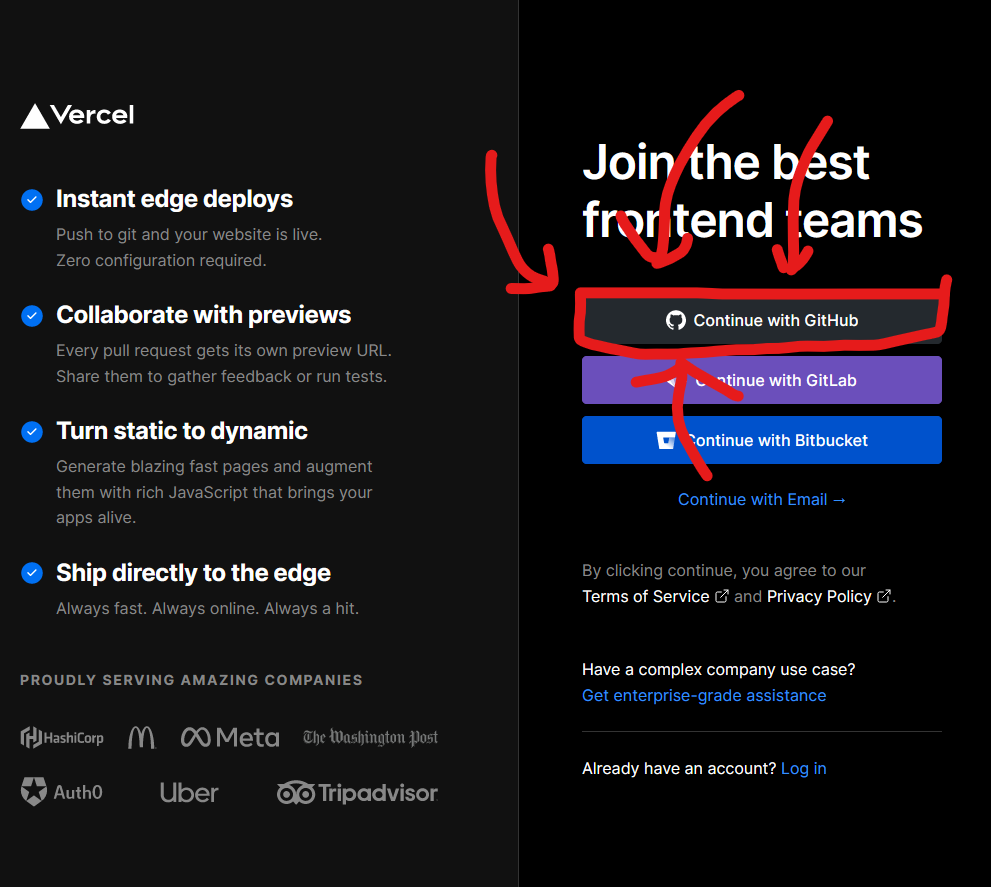Click the checkmark beside Ship directly to the edge

tap(32, 573)
